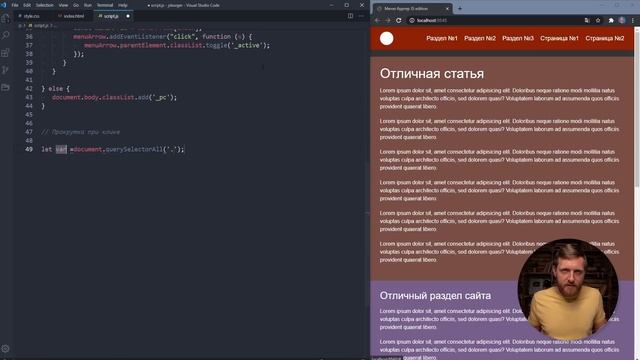The height and width of the screenshot is (360, 640).
Task: Bookmark this page with the star
Action: pos(598,20)
